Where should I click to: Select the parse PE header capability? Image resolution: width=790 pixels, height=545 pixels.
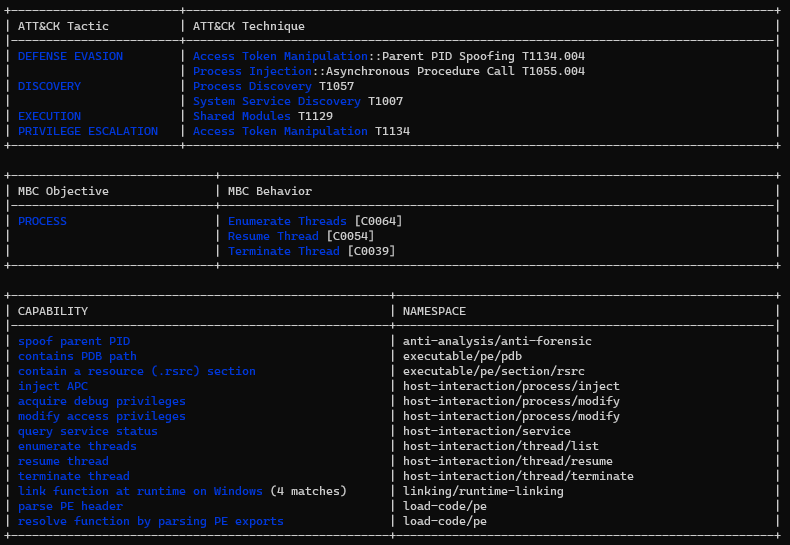[x=70, y=506]
